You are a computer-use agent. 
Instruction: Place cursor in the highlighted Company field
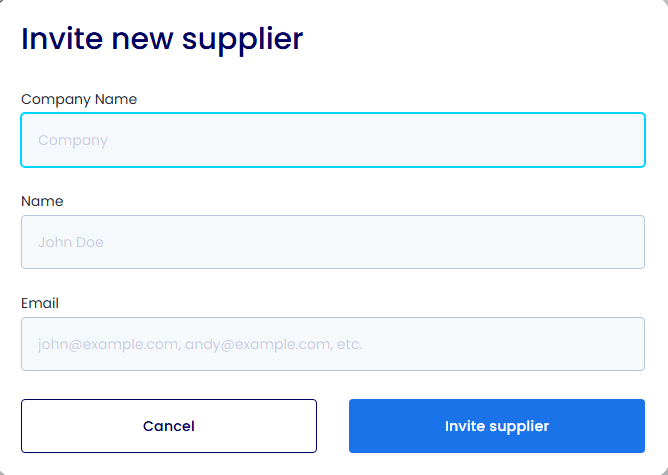tap(332, 140)
